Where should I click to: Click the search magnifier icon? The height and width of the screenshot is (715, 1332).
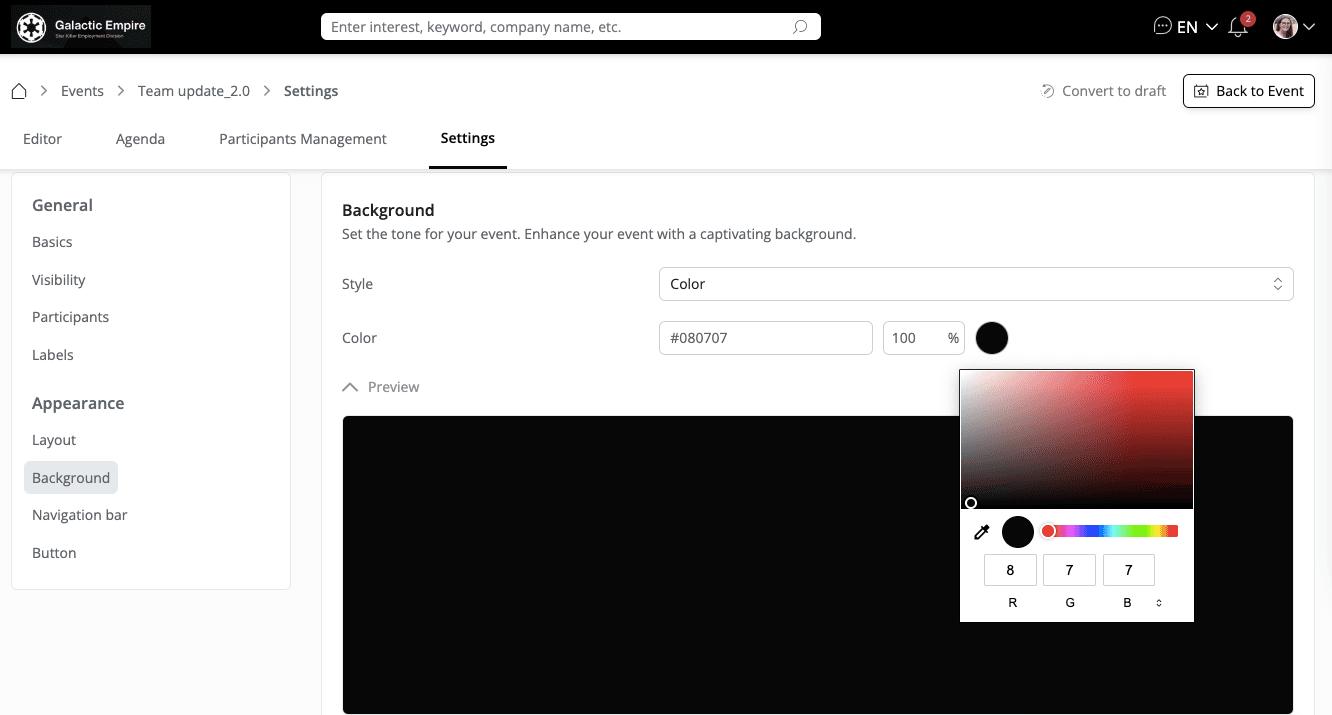pos(799,27)
